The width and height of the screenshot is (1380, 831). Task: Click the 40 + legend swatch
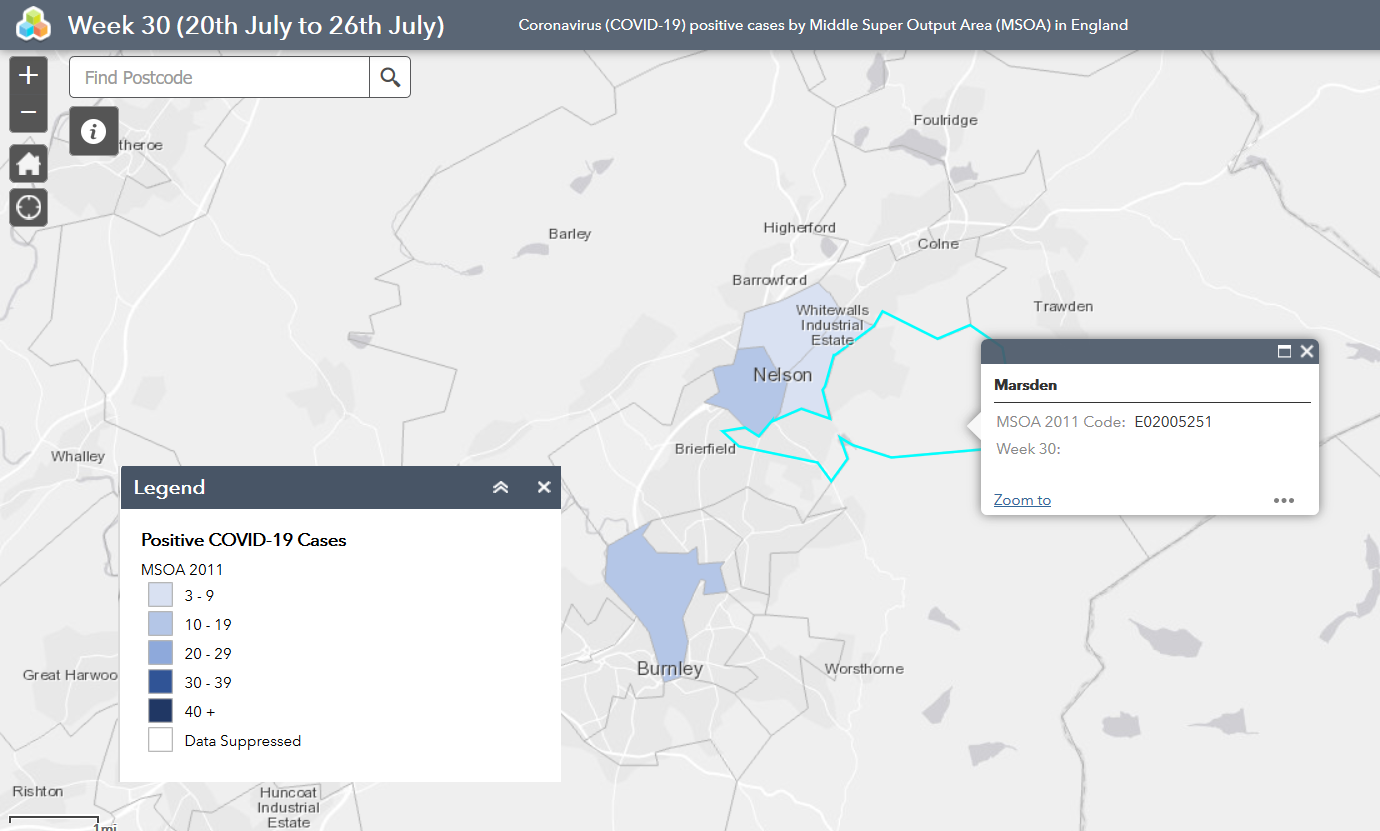click(160, 711)
